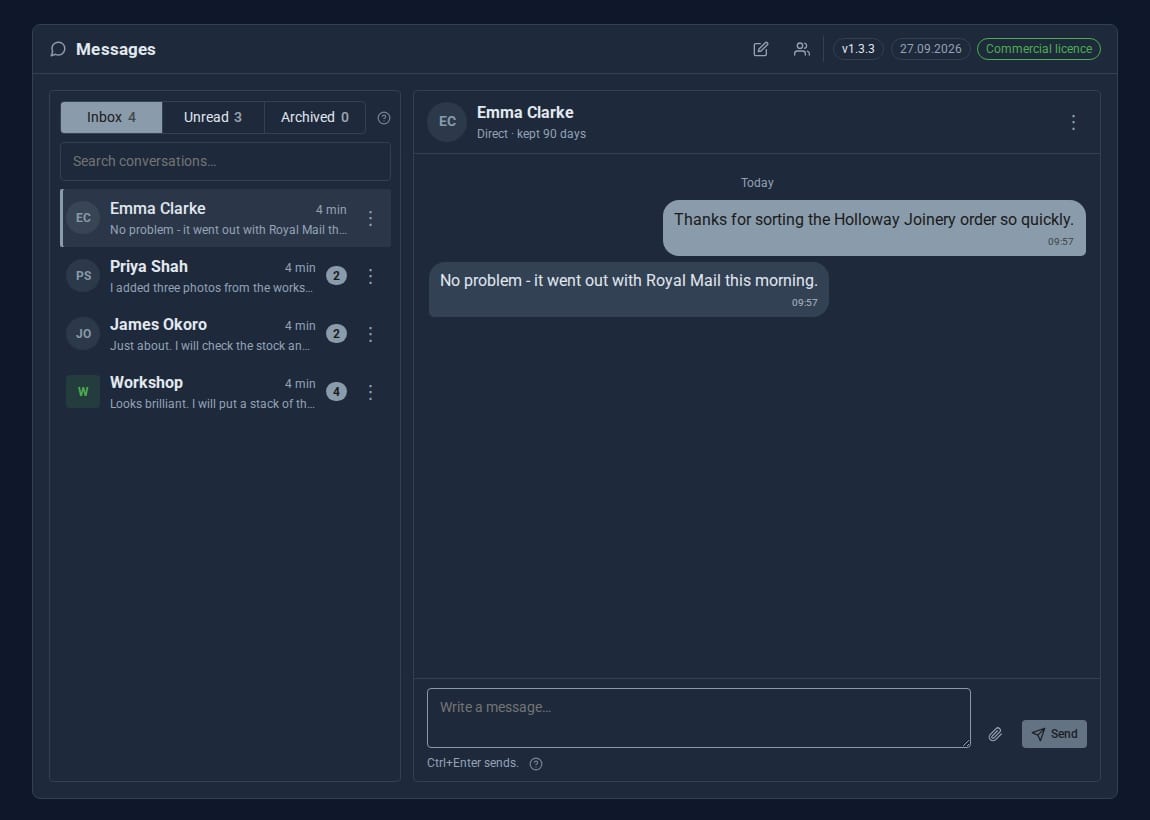Click the Direct · kept 90 days subtitle
This screenshot has width=1150, height=820.
[531, 134]
